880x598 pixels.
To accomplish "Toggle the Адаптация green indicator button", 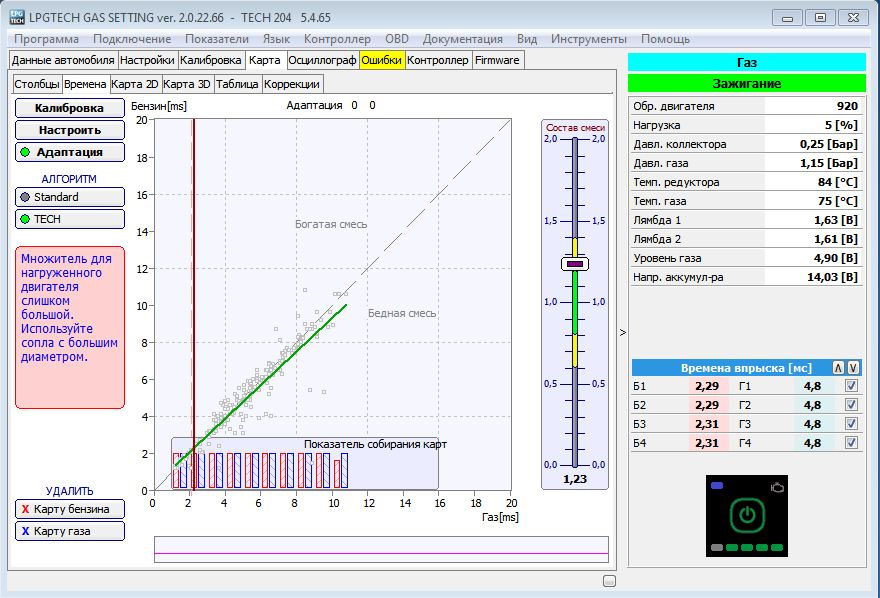I will [x=70, y=152].
